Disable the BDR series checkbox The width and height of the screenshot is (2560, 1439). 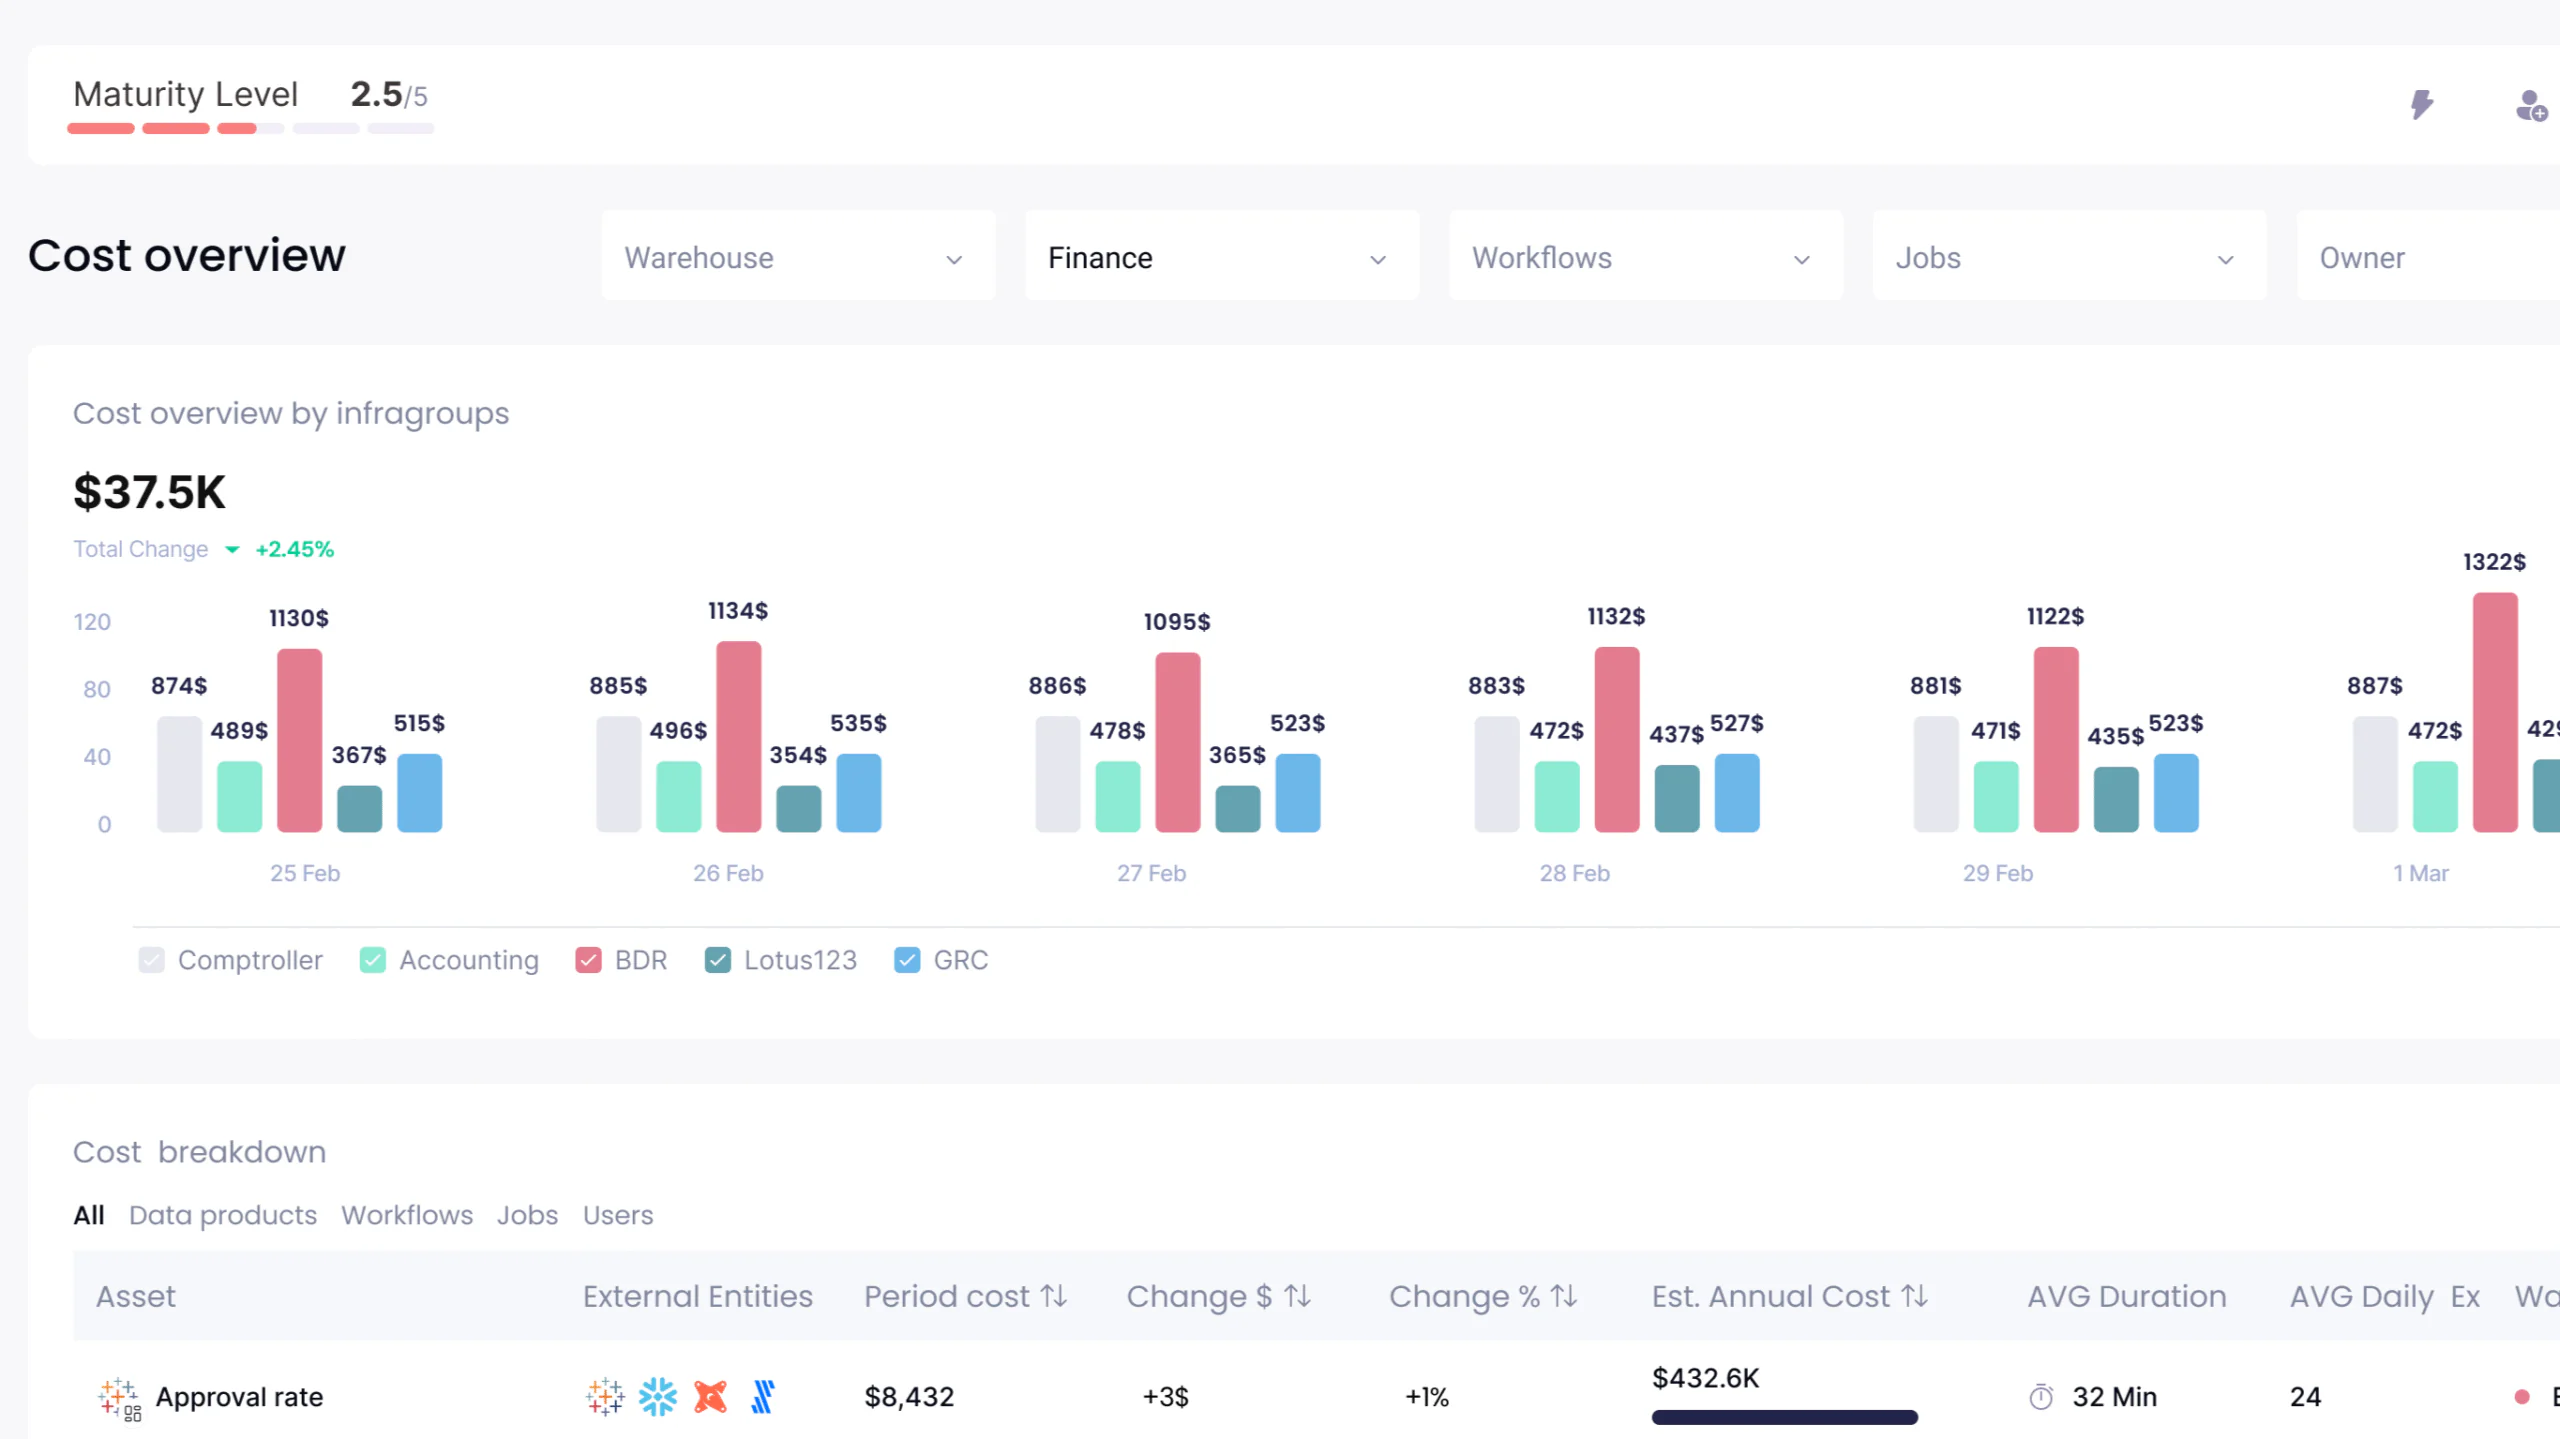(589, 960)
